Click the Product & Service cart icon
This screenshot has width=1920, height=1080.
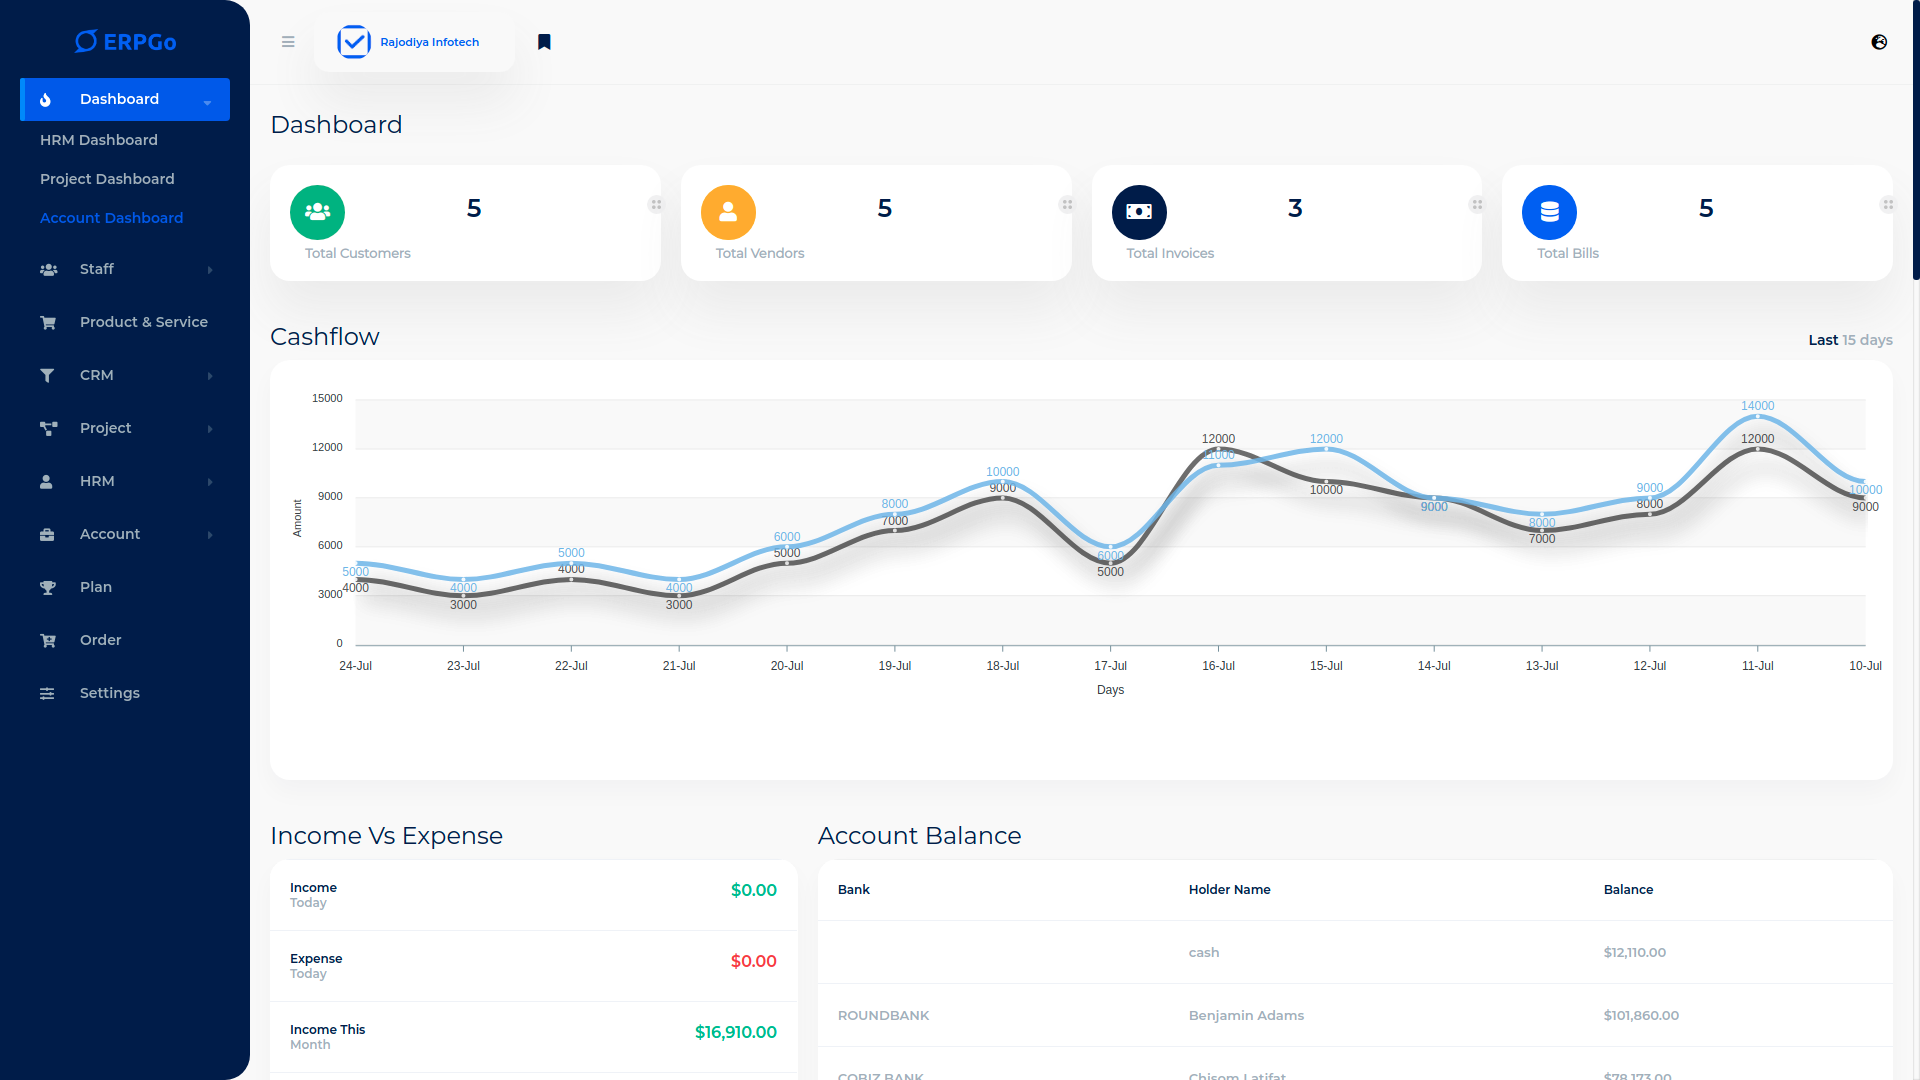48,322
